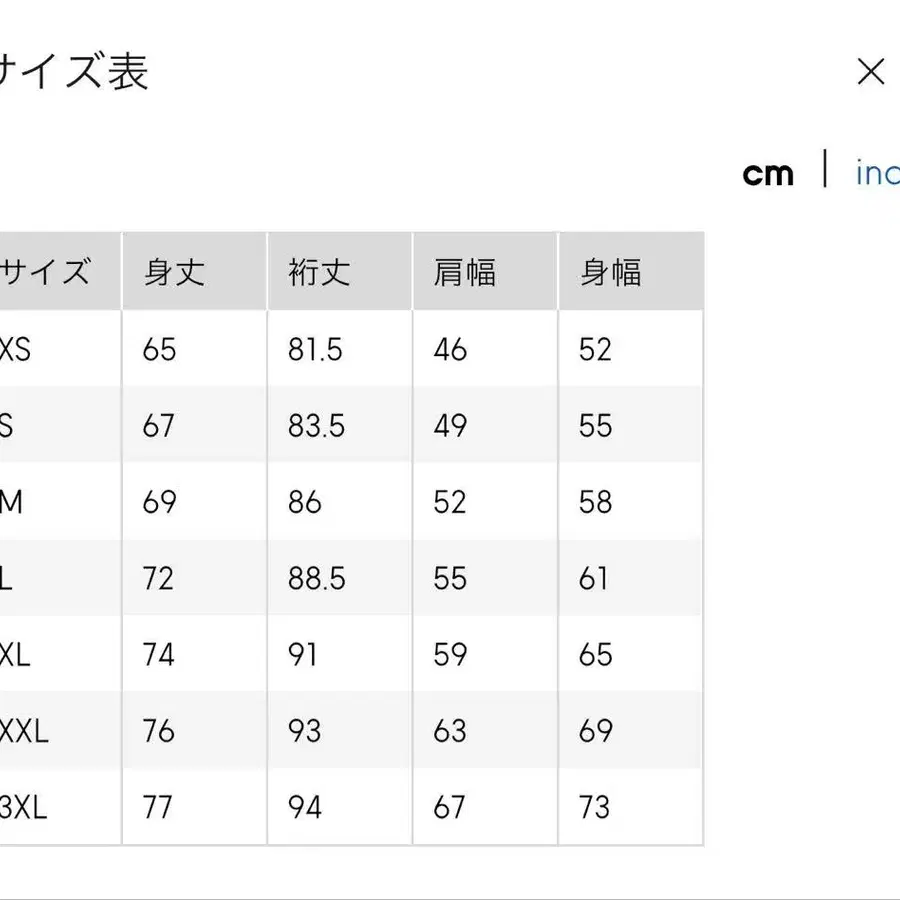This screenshot has height=900, width=900.
Task: Click the XS size row label
Action: coord(15,349)
